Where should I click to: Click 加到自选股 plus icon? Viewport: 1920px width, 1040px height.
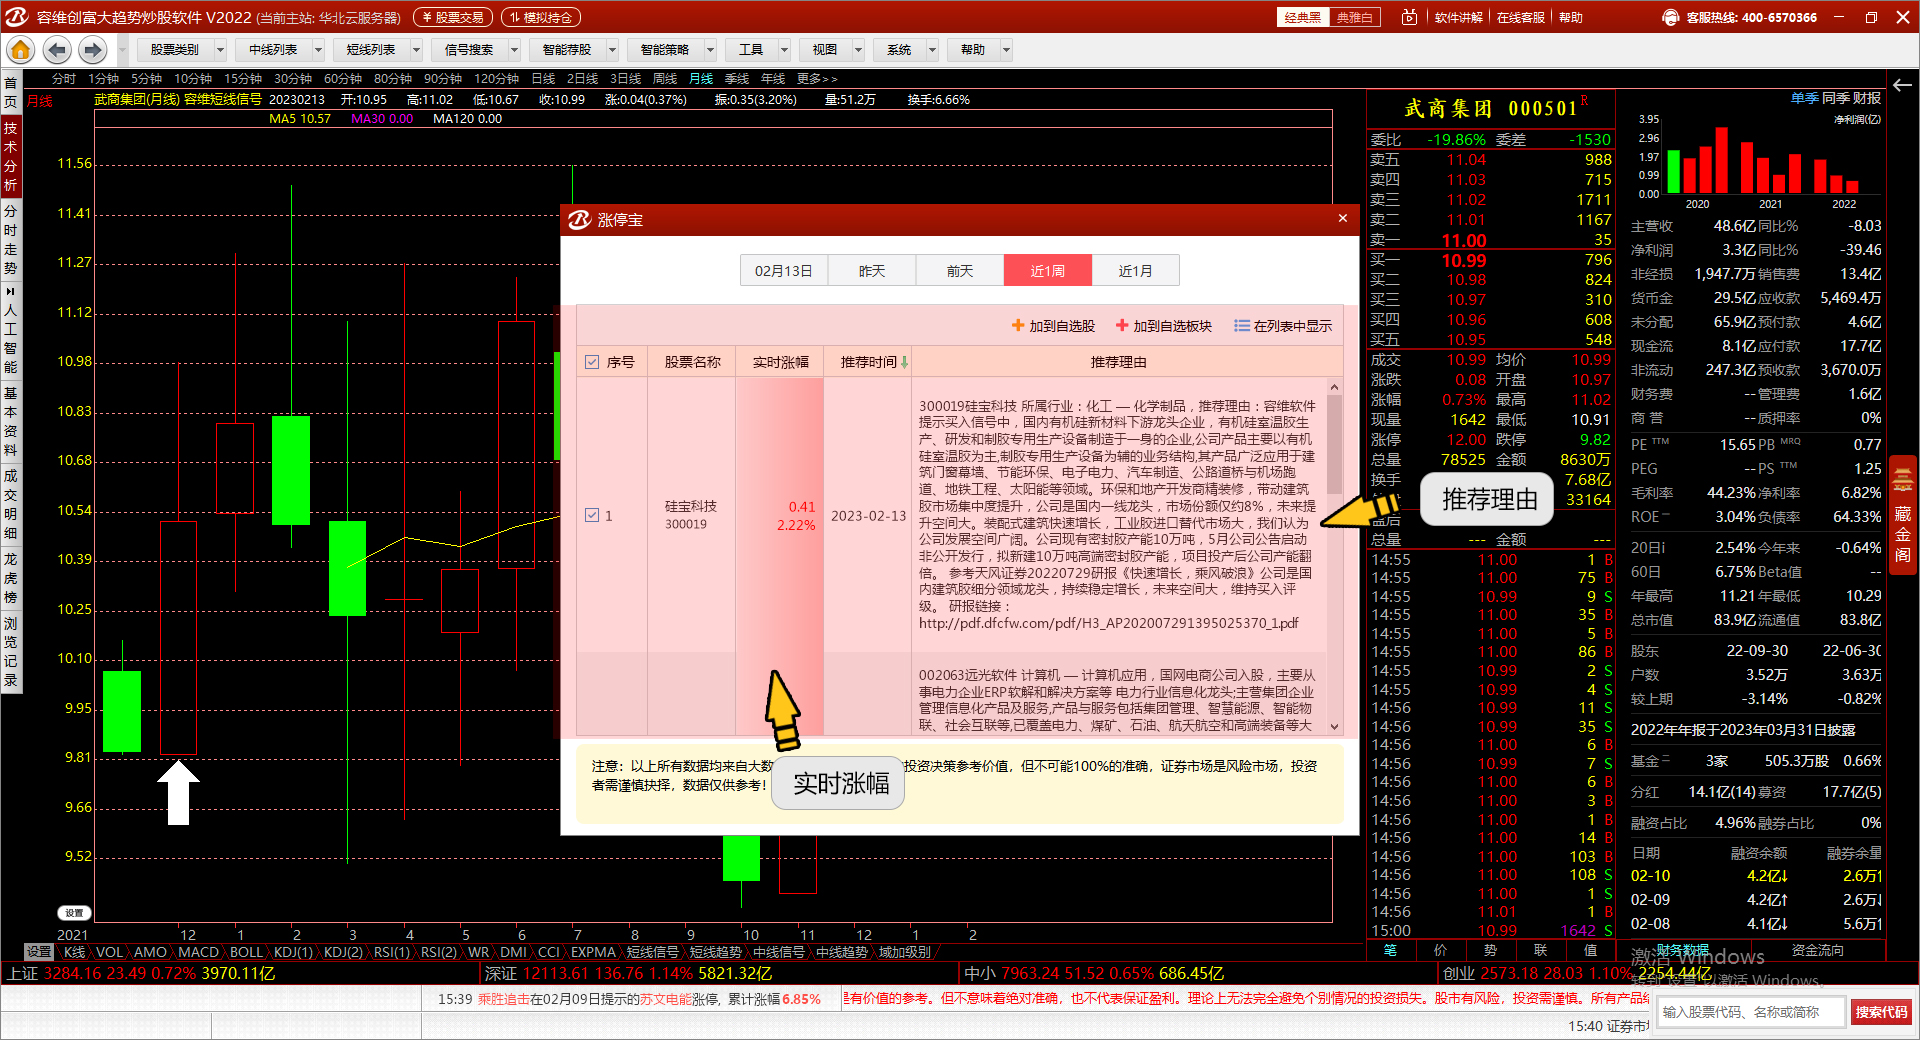(1018, 325)
